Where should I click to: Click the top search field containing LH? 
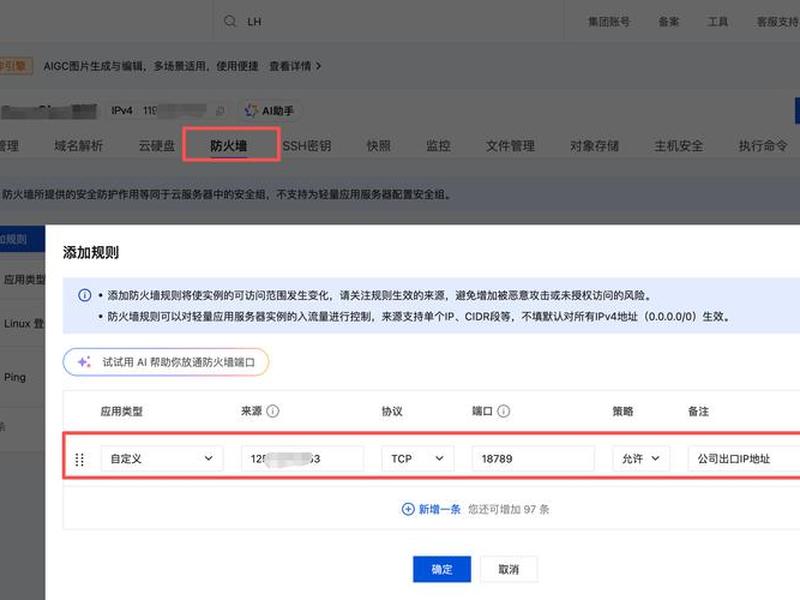point(388,21)
